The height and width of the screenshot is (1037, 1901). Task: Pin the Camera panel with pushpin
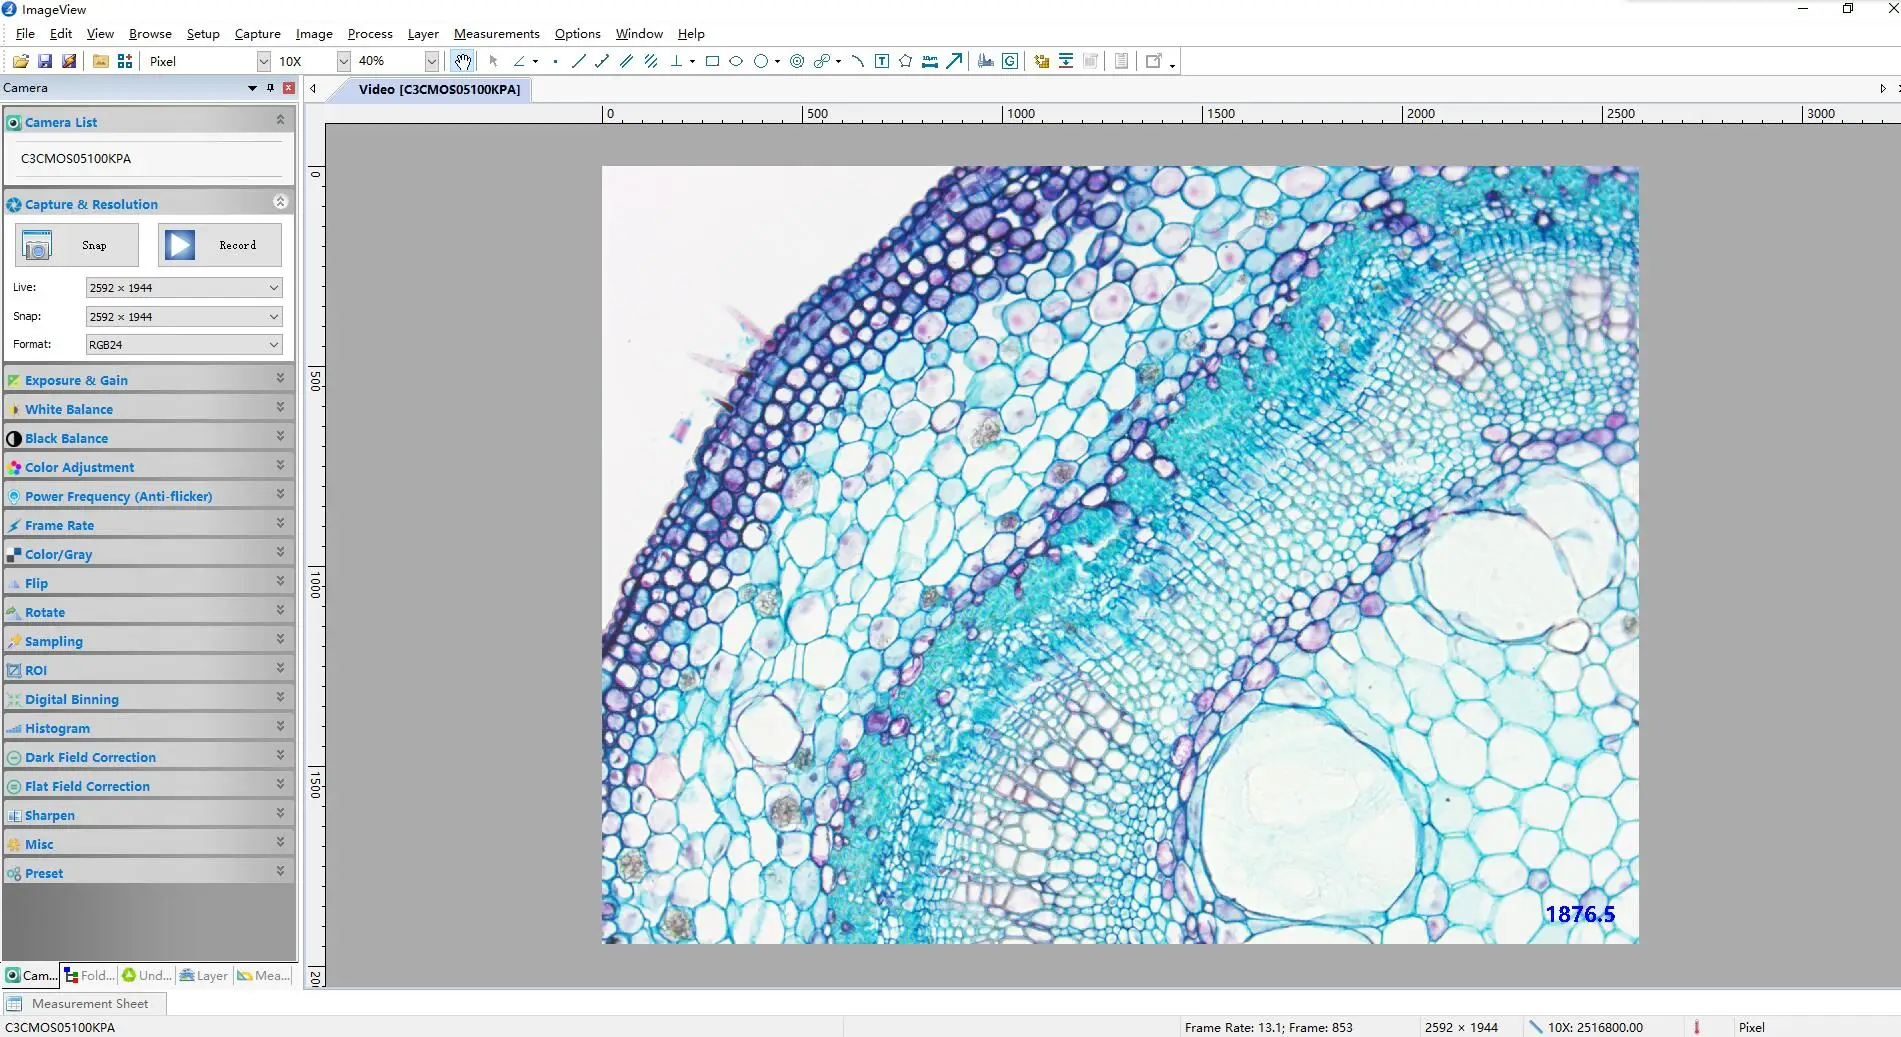tap(270, 88)
